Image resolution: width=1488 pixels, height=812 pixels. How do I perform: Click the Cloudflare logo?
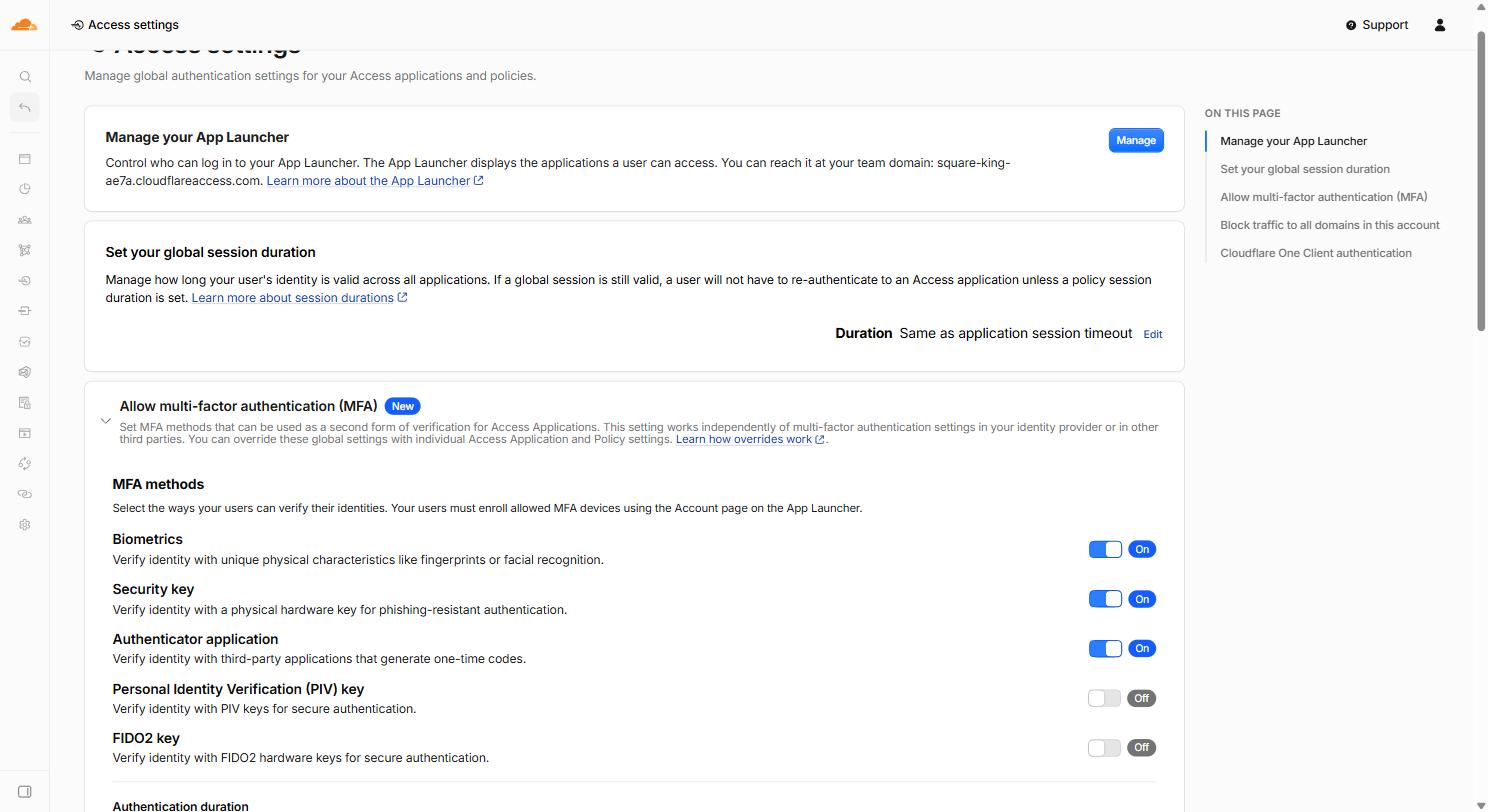click(x=24, y=24)
